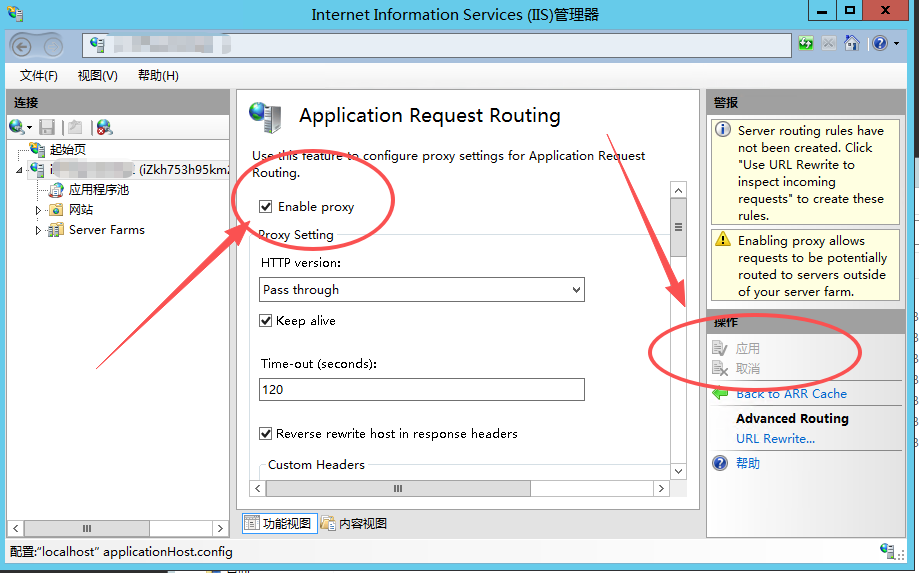Click the help question icon in actions pane
Image resolution: width=919 pixels, height=573 pixels.
tap(720, 463)
